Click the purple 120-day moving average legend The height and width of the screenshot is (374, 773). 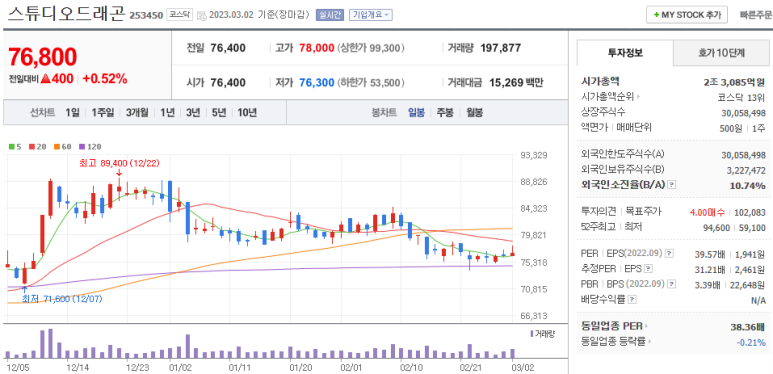[90, 146]
